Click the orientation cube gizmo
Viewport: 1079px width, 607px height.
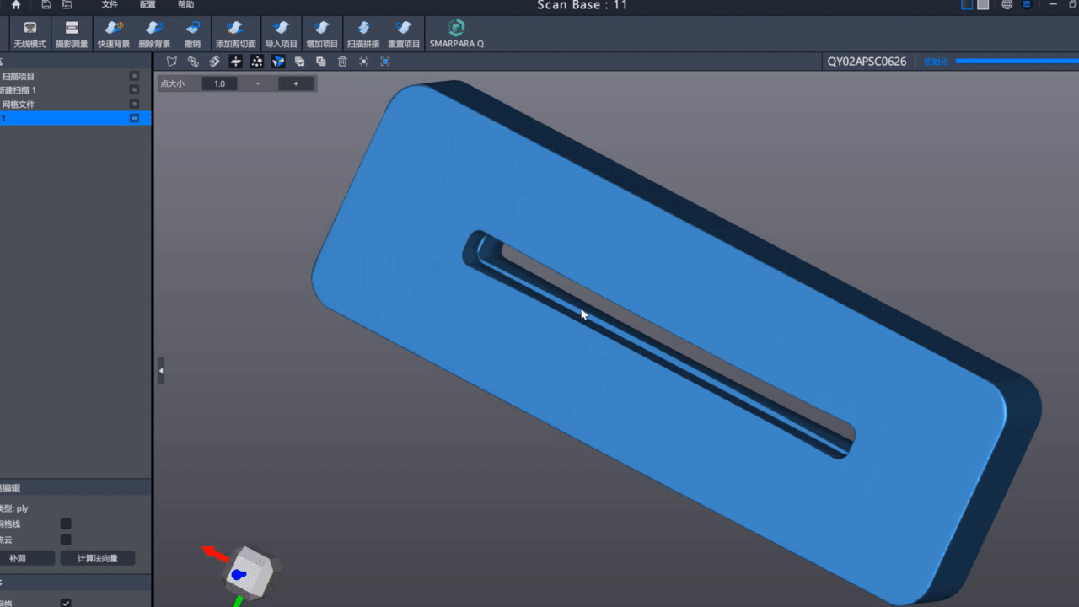pos(249,572)
